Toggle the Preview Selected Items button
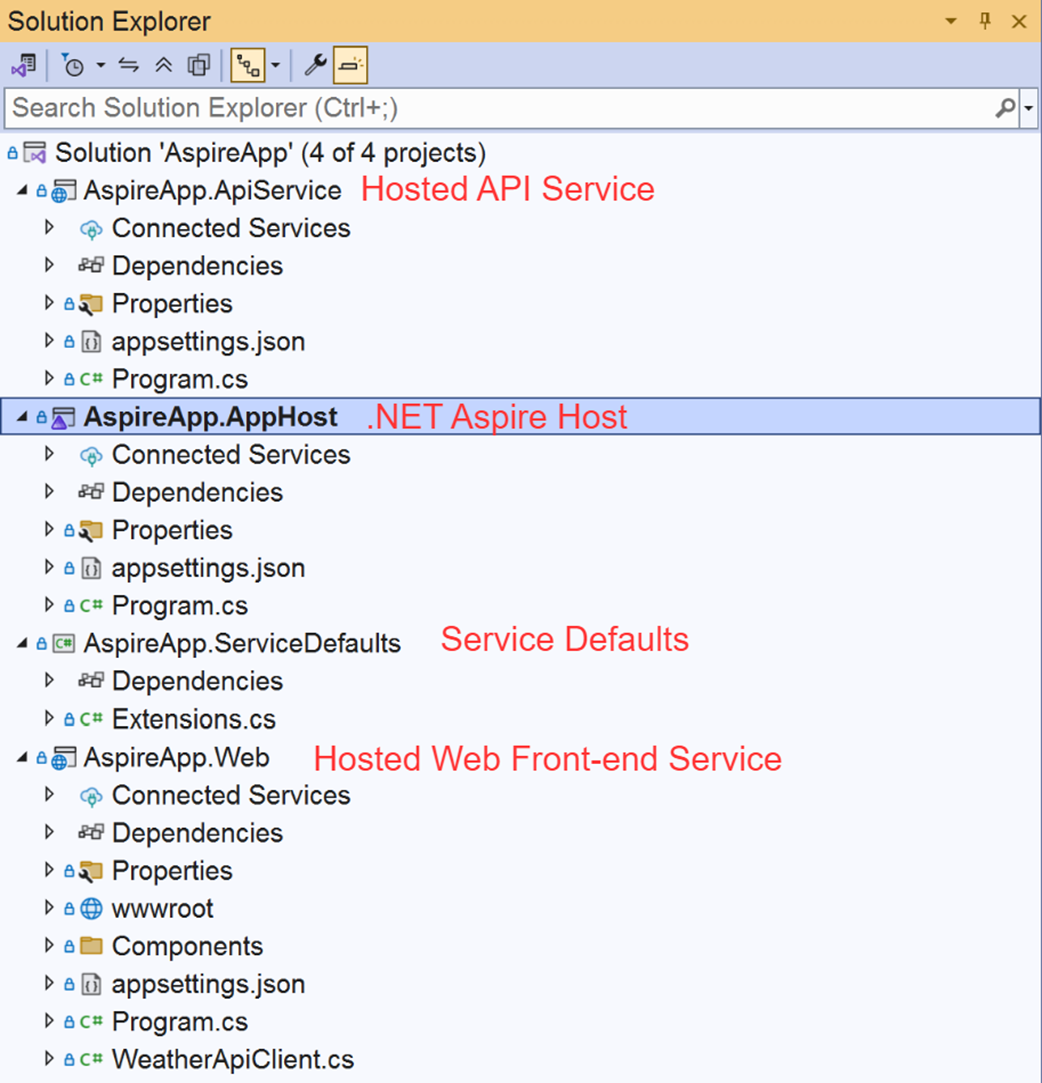1042x1083 pixels. (350, 66)
